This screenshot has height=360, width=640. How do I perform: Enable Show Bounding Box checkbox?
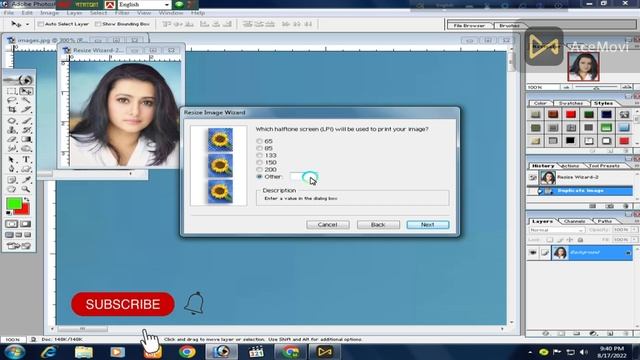98,24
